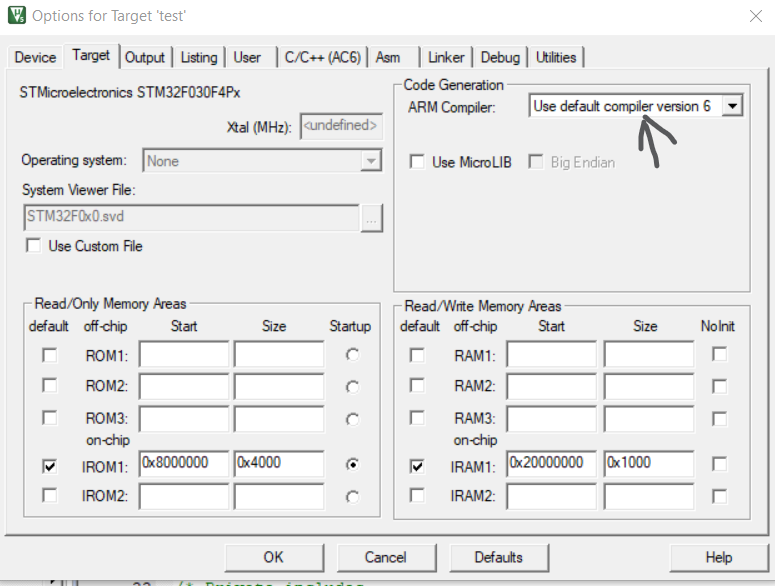The height and width of the screenshot is (586, 775).
Task: Click the Cancel button
Action: click(x=386, y=558)
